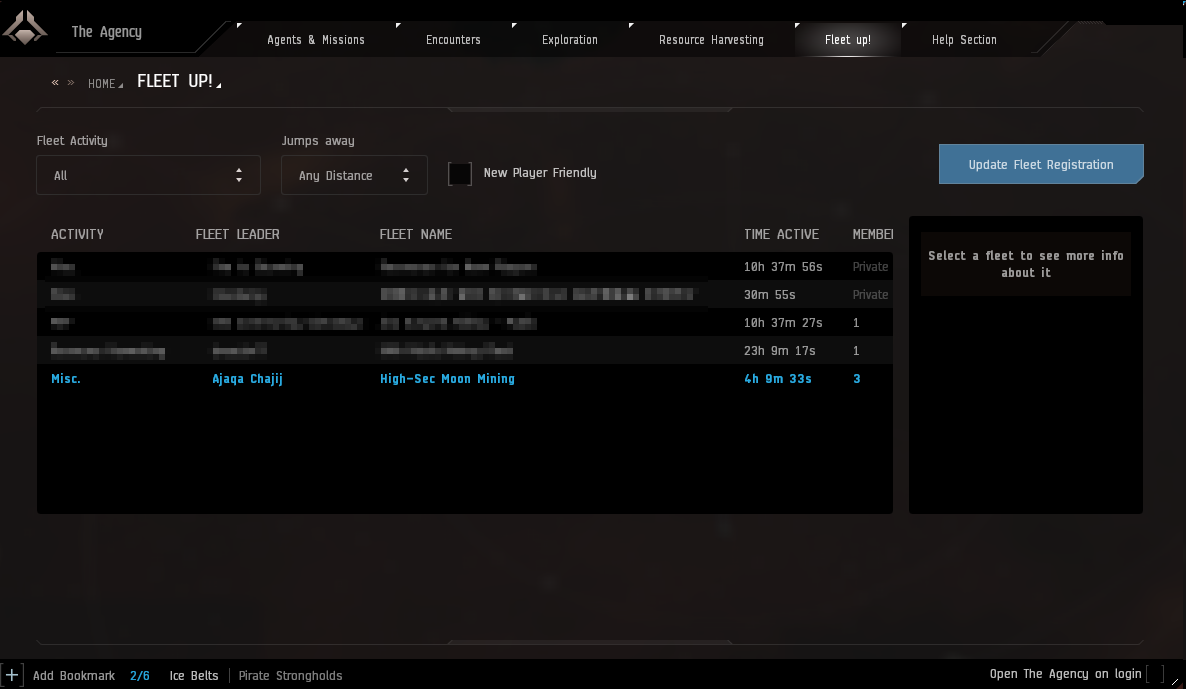Viewport: 1186px width, 689px height.
Task: Go forward using the » arrow
Action: (71, 83)
